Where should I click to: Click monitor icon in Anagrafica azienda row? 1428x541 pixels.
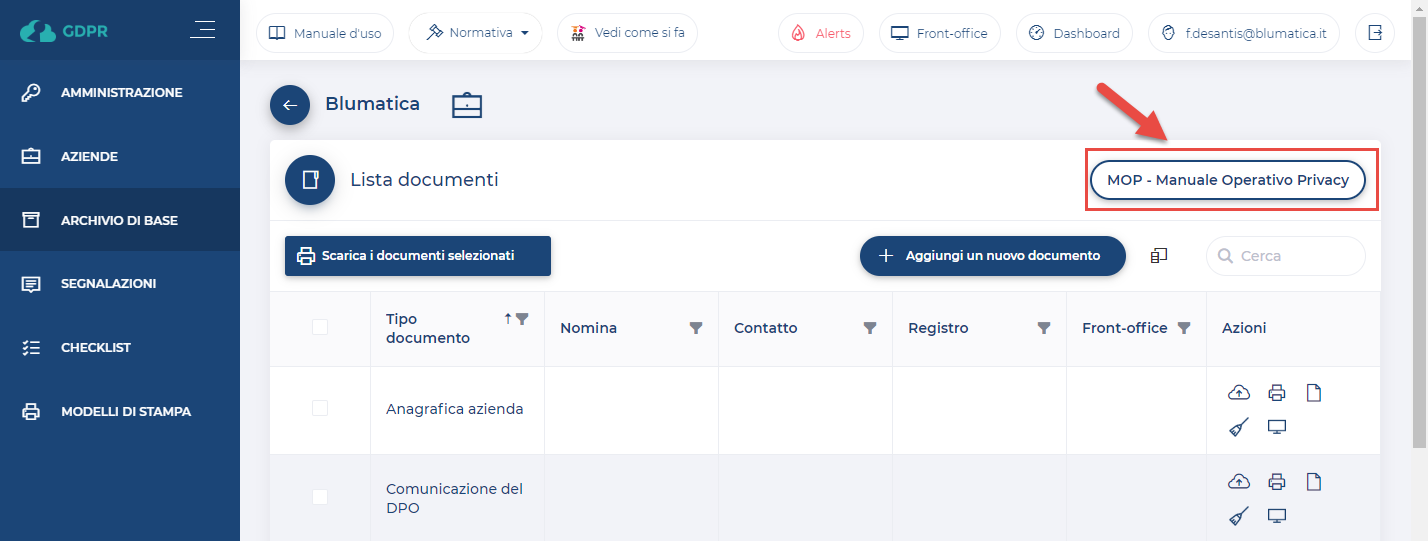point(1276,428)
